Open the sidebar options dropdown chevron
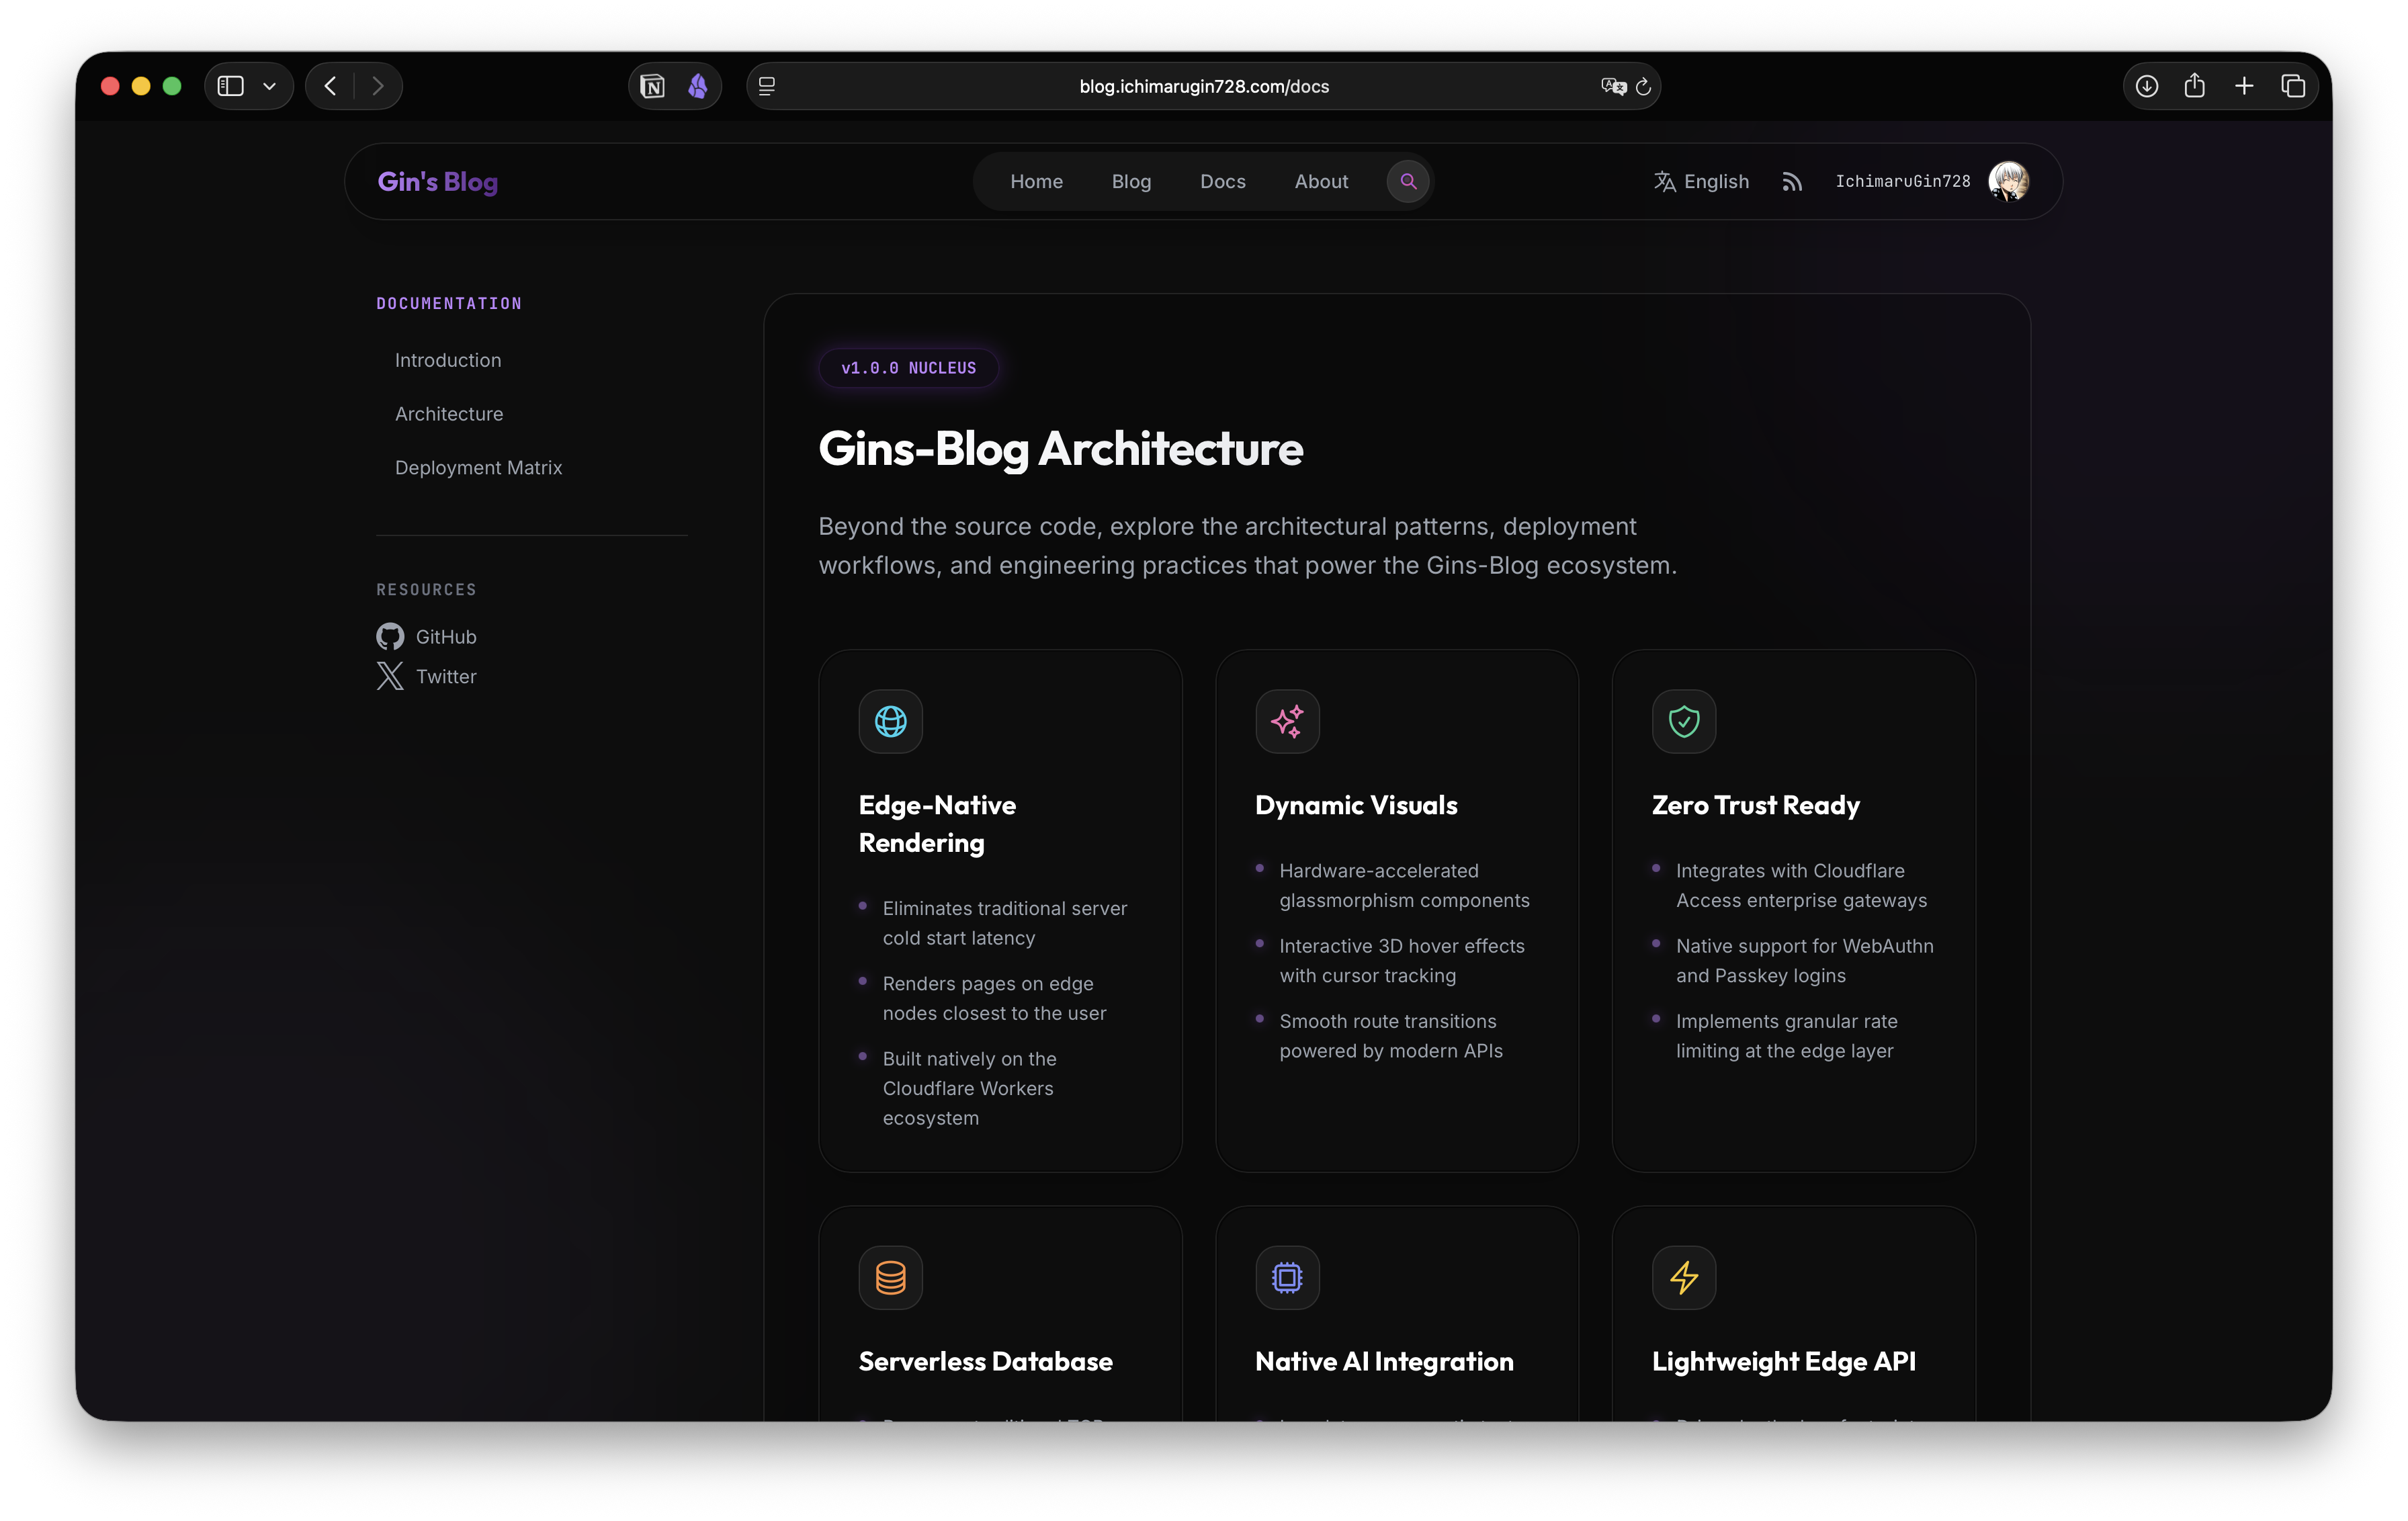The width and height of the screenshot is (2408, 1521). click(270, 86)
